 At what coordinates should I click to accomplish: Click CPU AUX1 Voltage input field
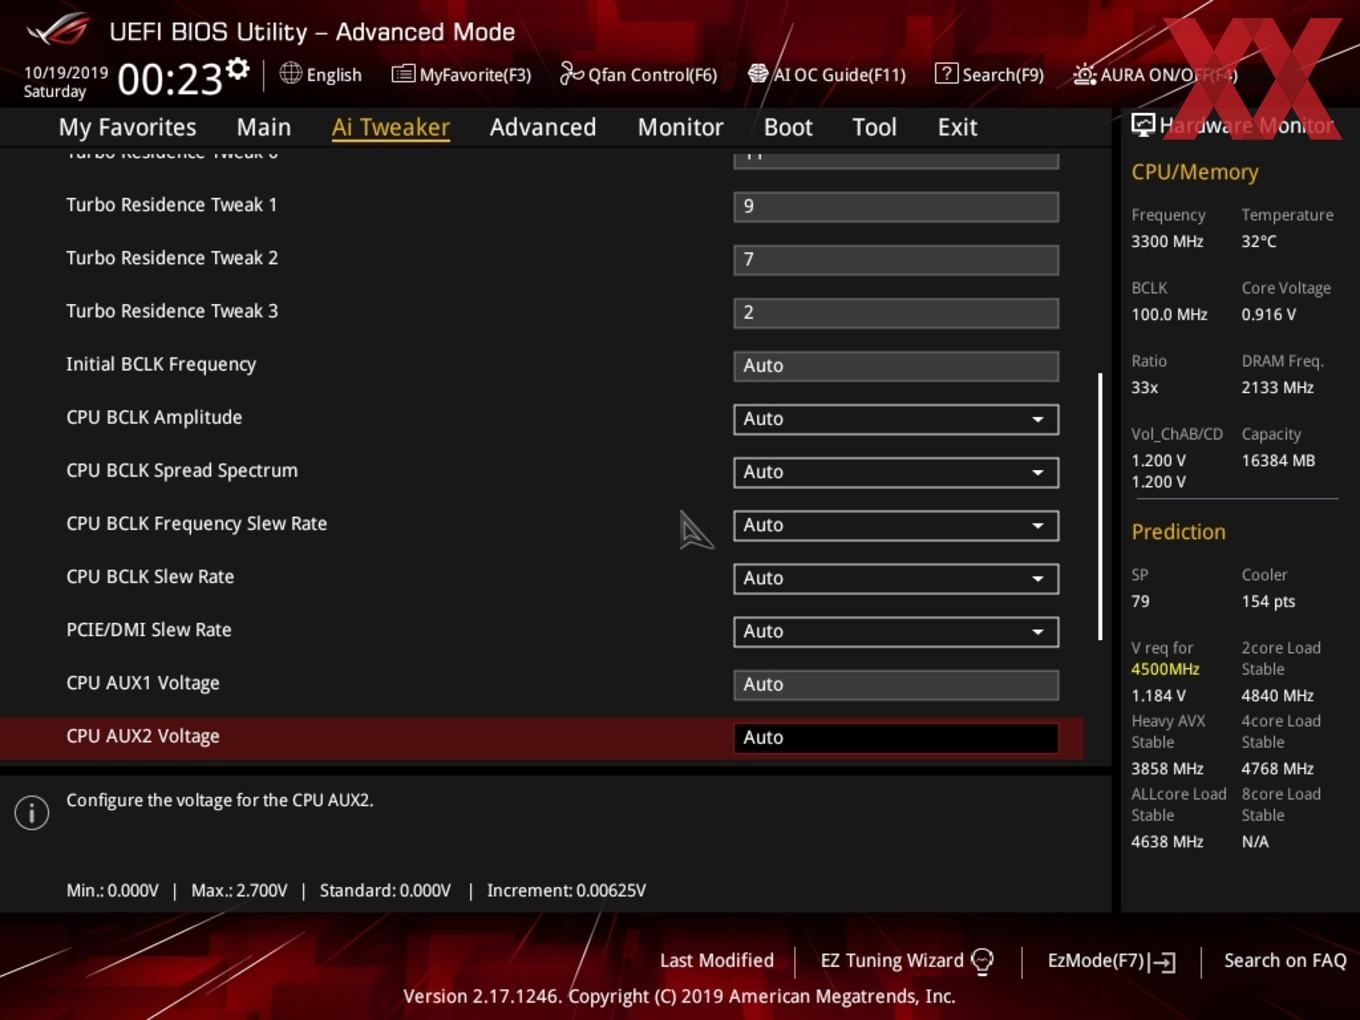896,685
